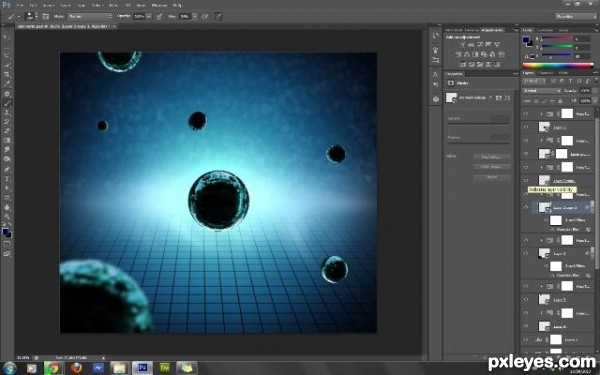
Task: Open Google Chrome from the taskbar
Action: point(53,368)
